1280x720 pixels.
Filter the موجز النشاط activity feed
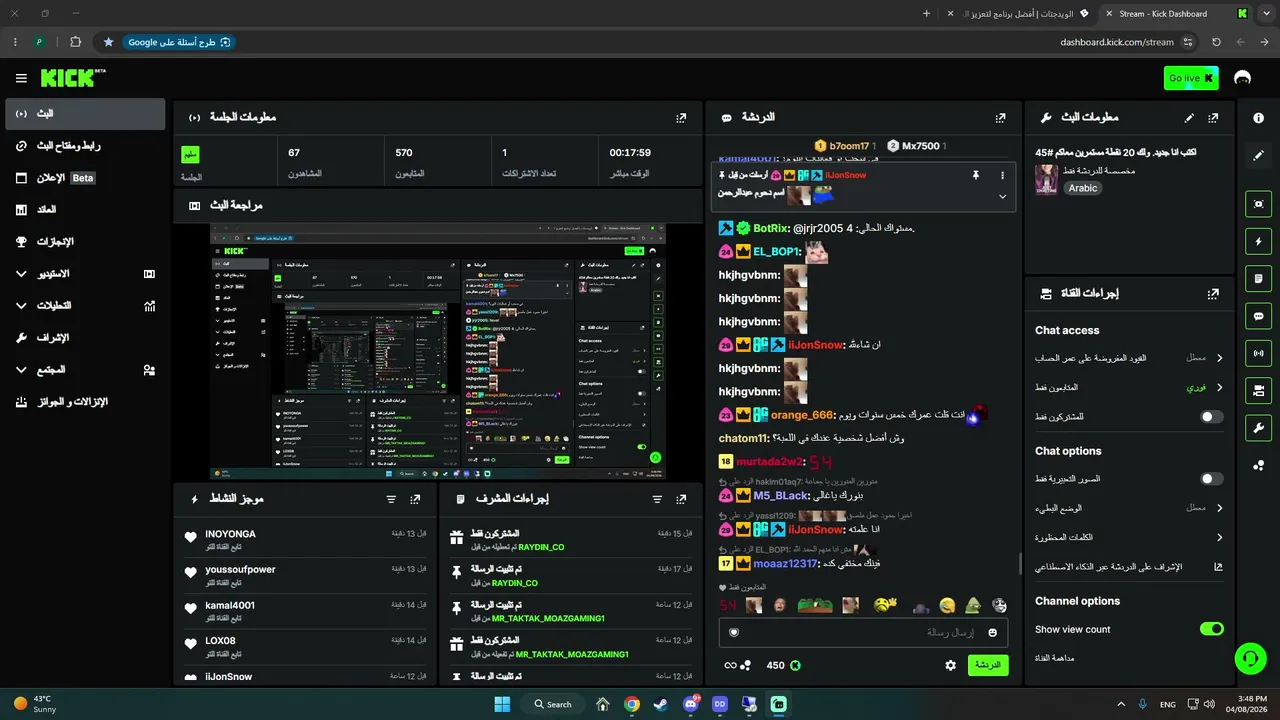tap(391, 498)
